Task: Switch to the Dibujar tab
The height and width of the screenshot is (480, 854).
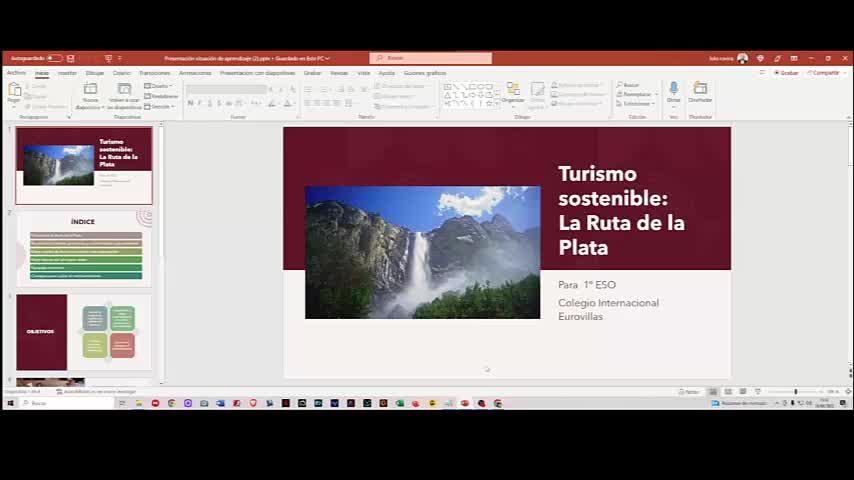Action: (94, 73)
